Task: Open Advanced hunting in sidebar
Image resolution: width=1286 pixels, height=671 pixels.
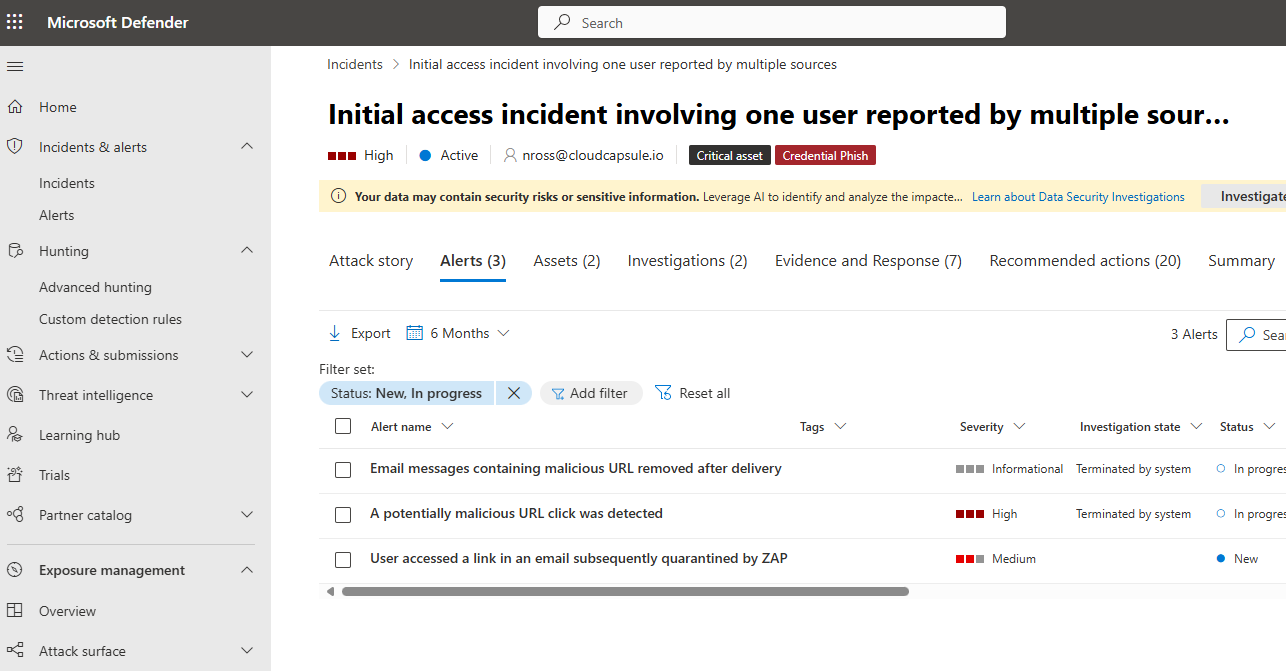Action: [95, 287]
